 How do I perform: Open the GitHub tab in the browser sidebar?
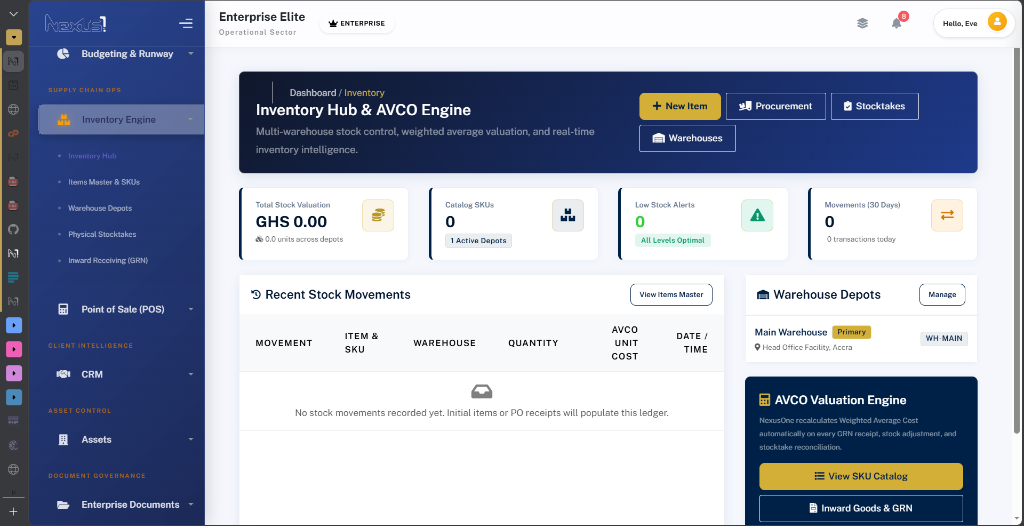[13, 229]
